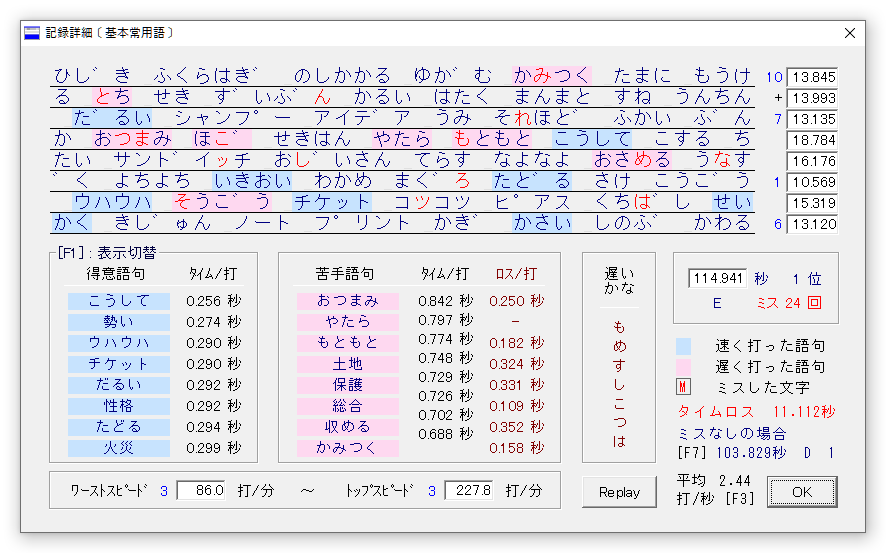Click highlighted word こうして in typed text
The height and width of the screenshot is (553, 886).
[x=592, y=138]
